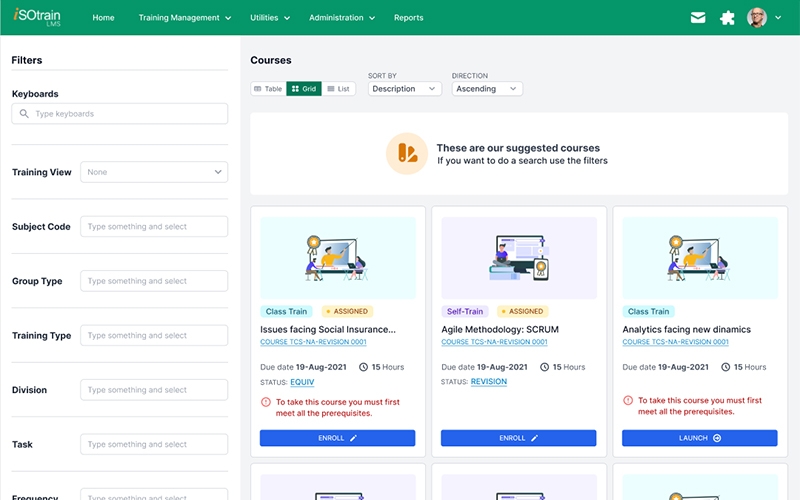
Task: Click the Division field
Action: pyautogui.click(x=154, y=390)
